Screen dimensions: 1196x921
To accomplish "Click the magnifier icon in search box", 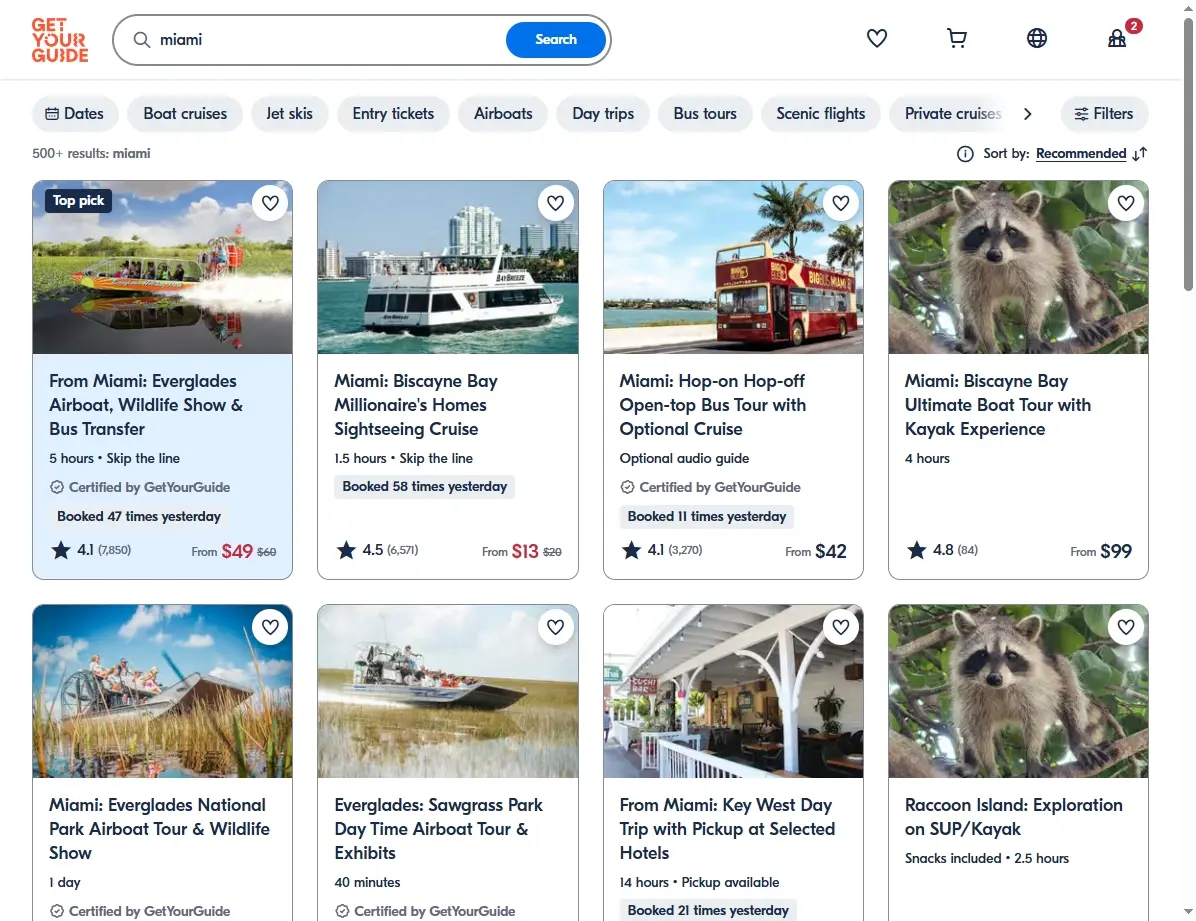I will pyautogui.click(x=142, y=40).
